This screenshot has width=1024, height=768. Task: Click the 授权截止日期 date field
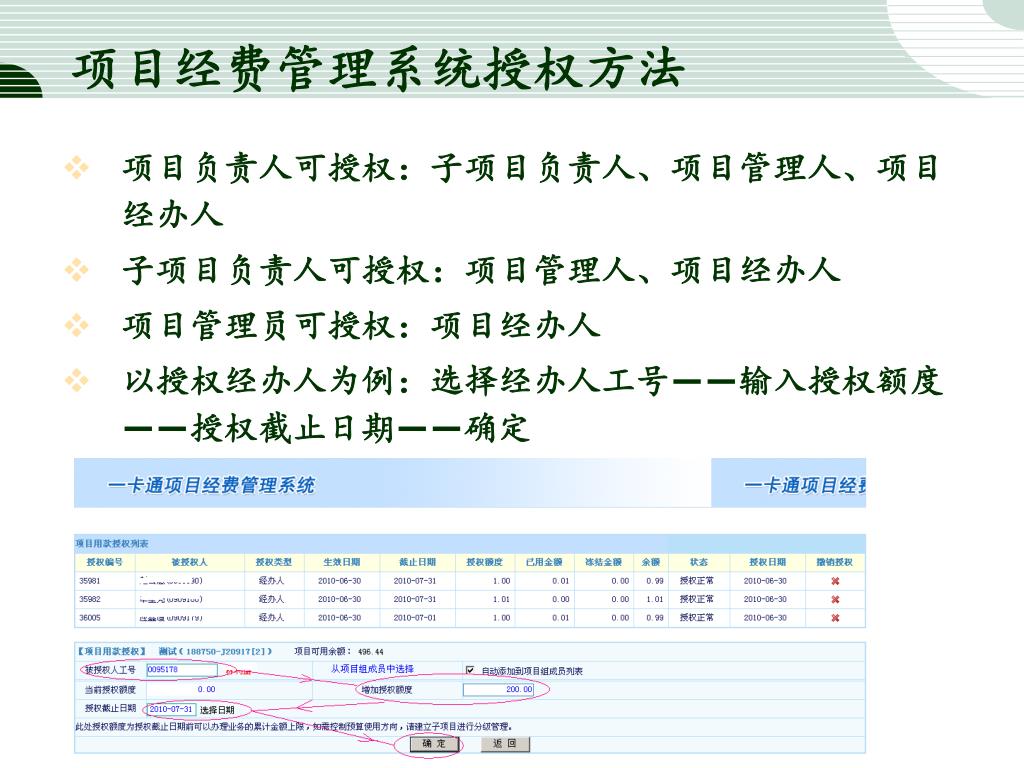[x=172, y=709]
